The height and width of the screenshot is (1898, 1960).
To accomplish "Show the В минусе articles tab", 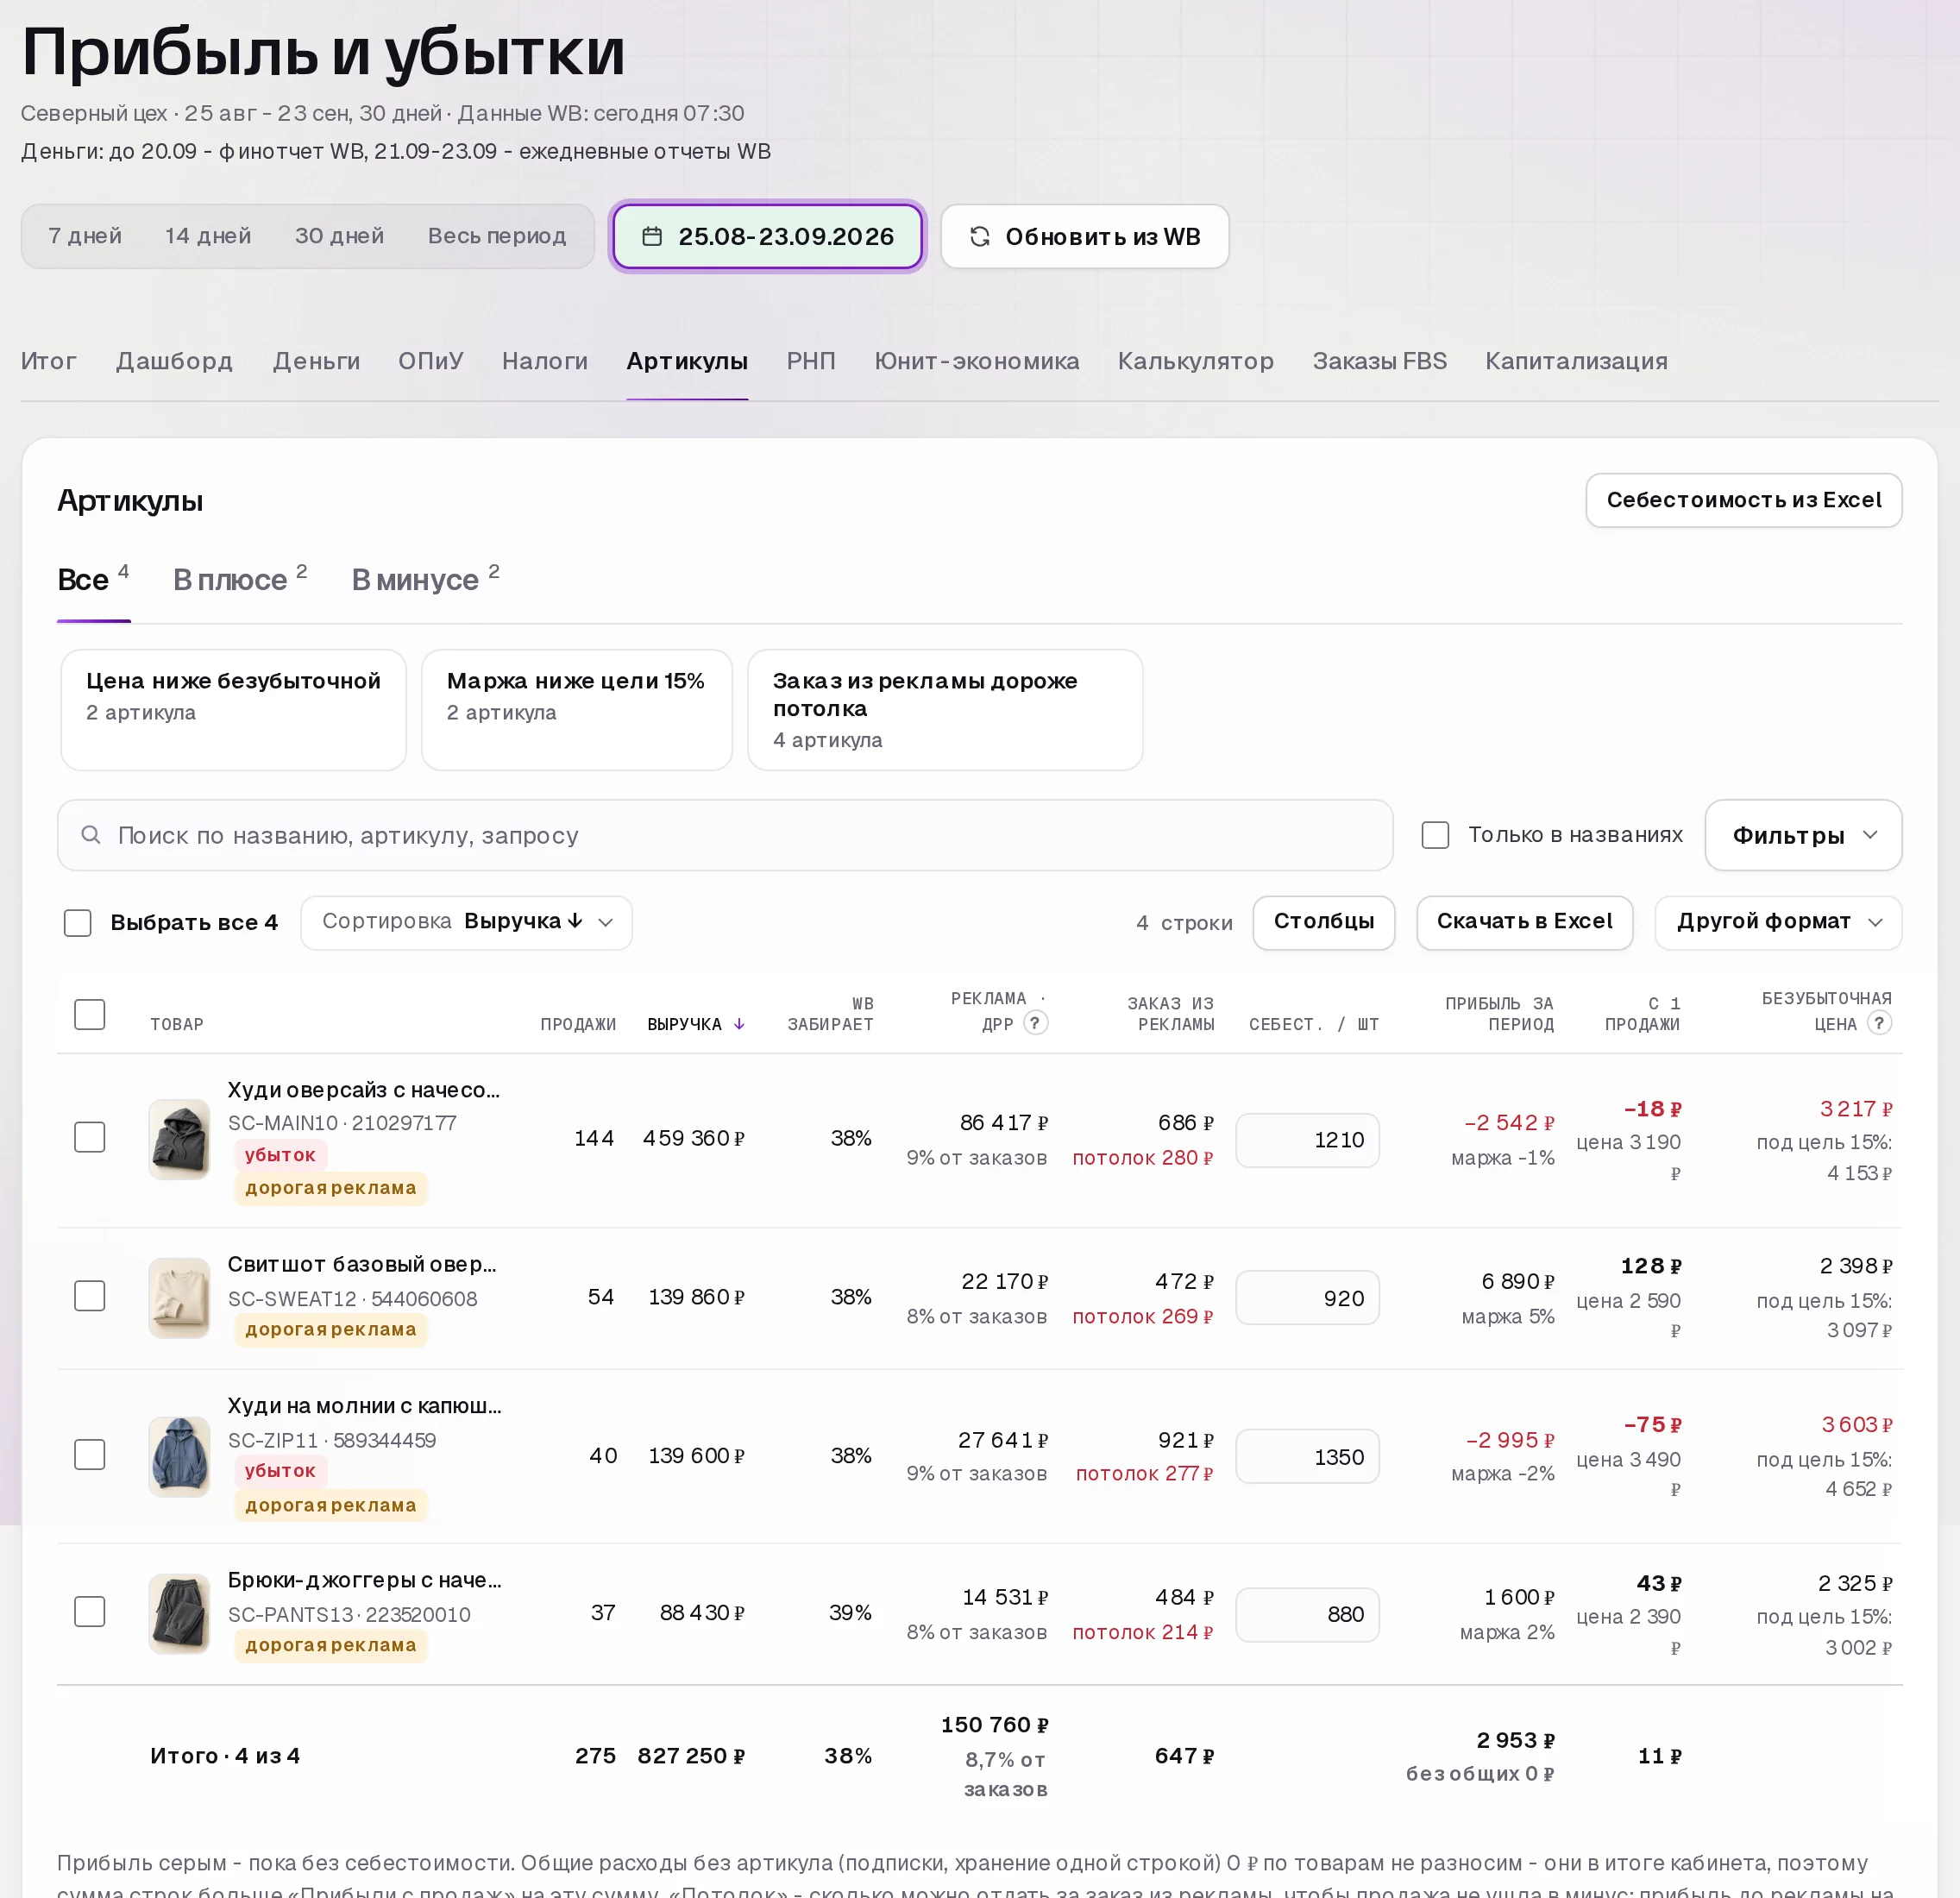I will point(425,580).
